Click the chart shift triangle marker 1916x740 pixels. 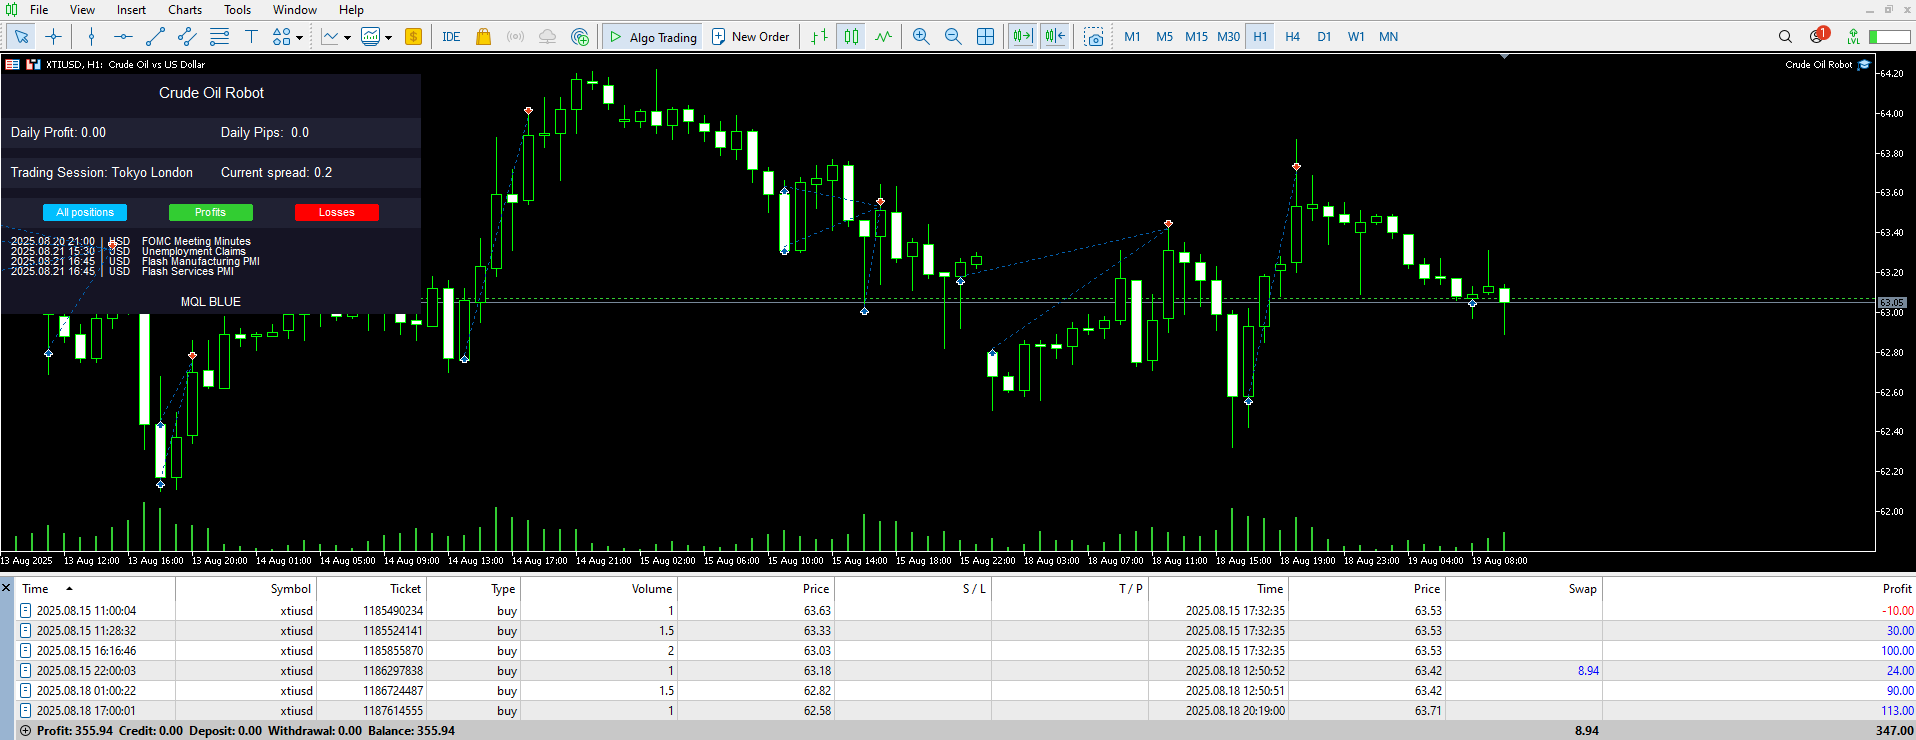click(1504, 57)
